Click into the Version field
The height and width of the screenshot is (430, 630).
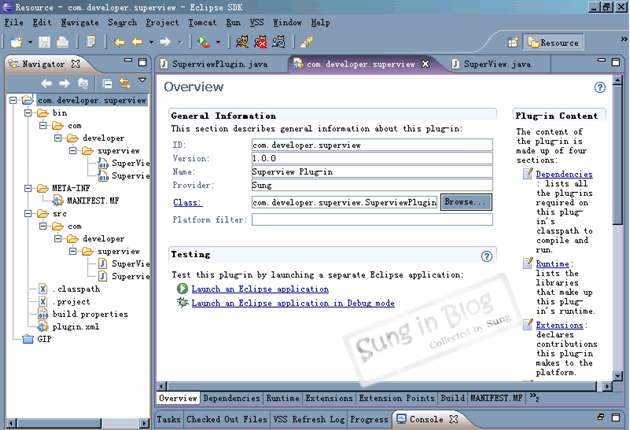coord(372,158)
